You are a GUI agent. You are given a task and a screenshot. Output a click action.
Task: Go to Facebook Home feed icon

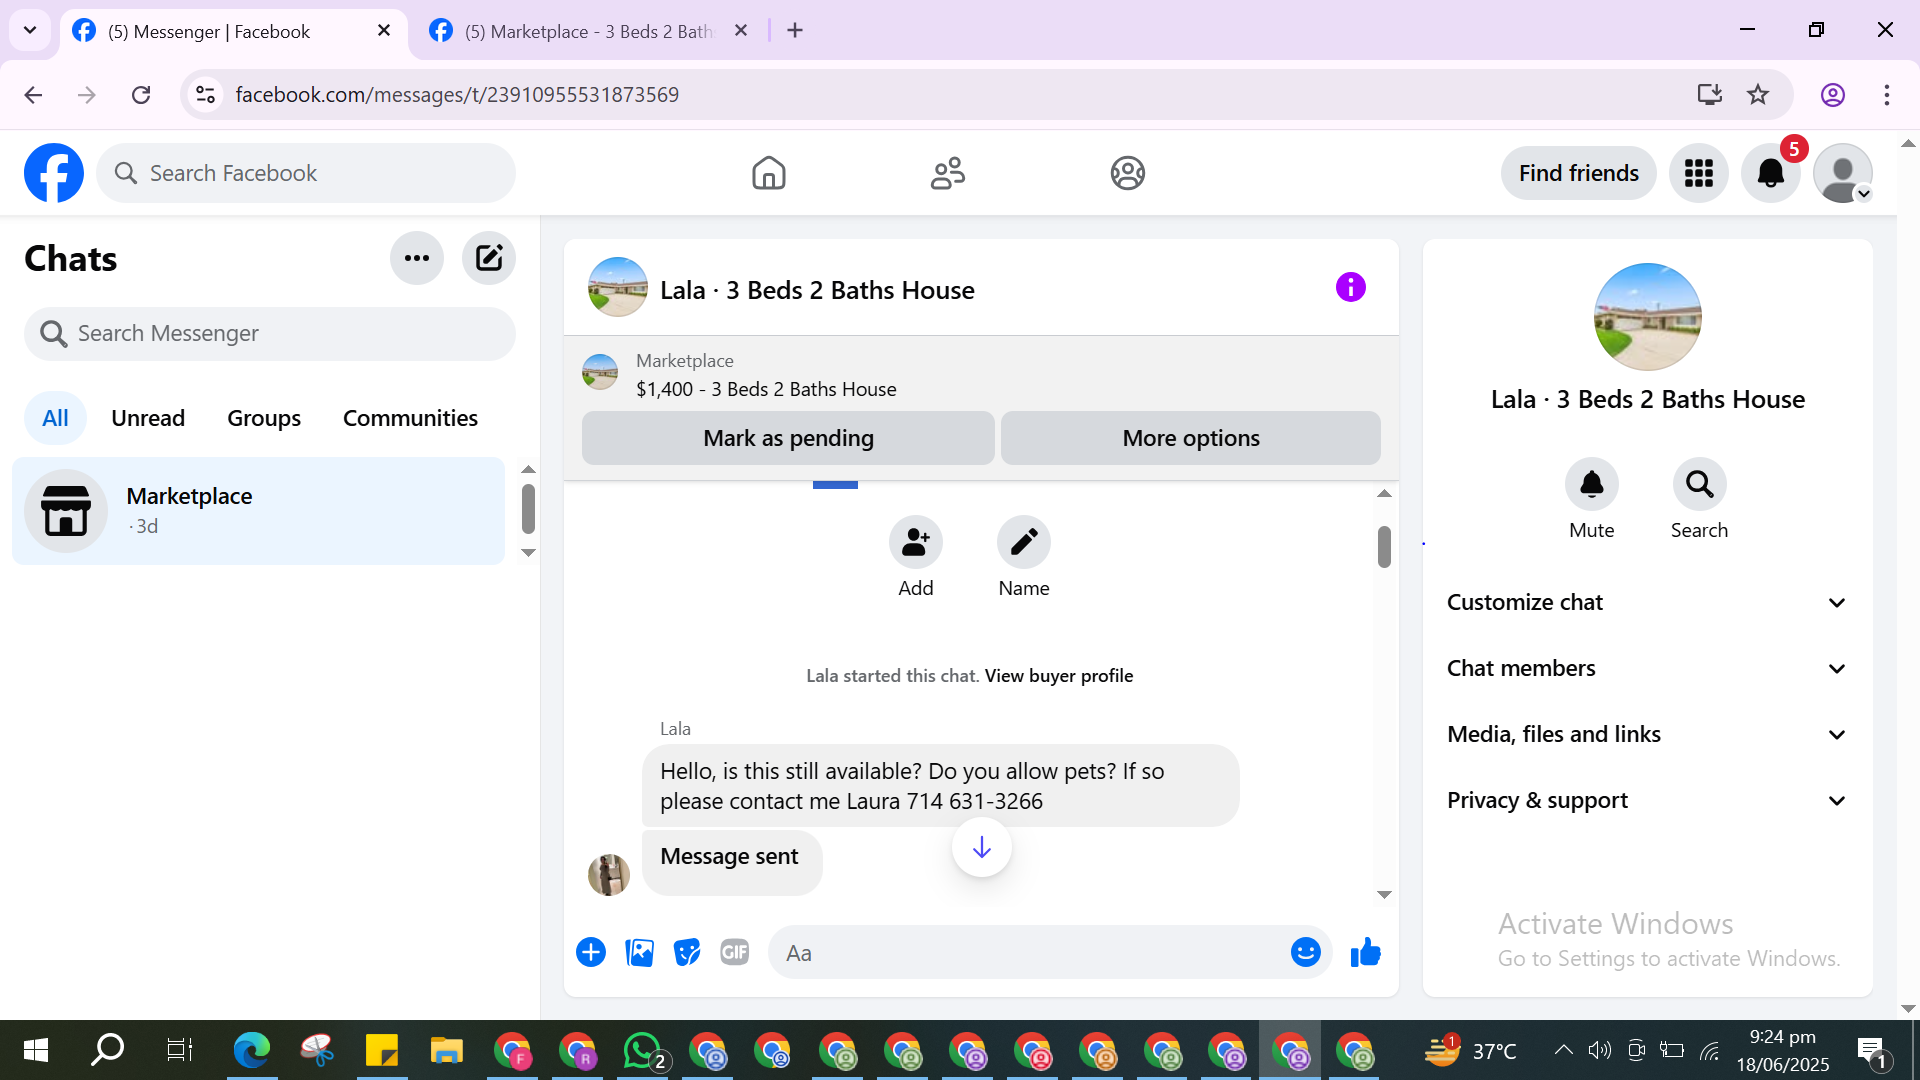click(769, 173)
